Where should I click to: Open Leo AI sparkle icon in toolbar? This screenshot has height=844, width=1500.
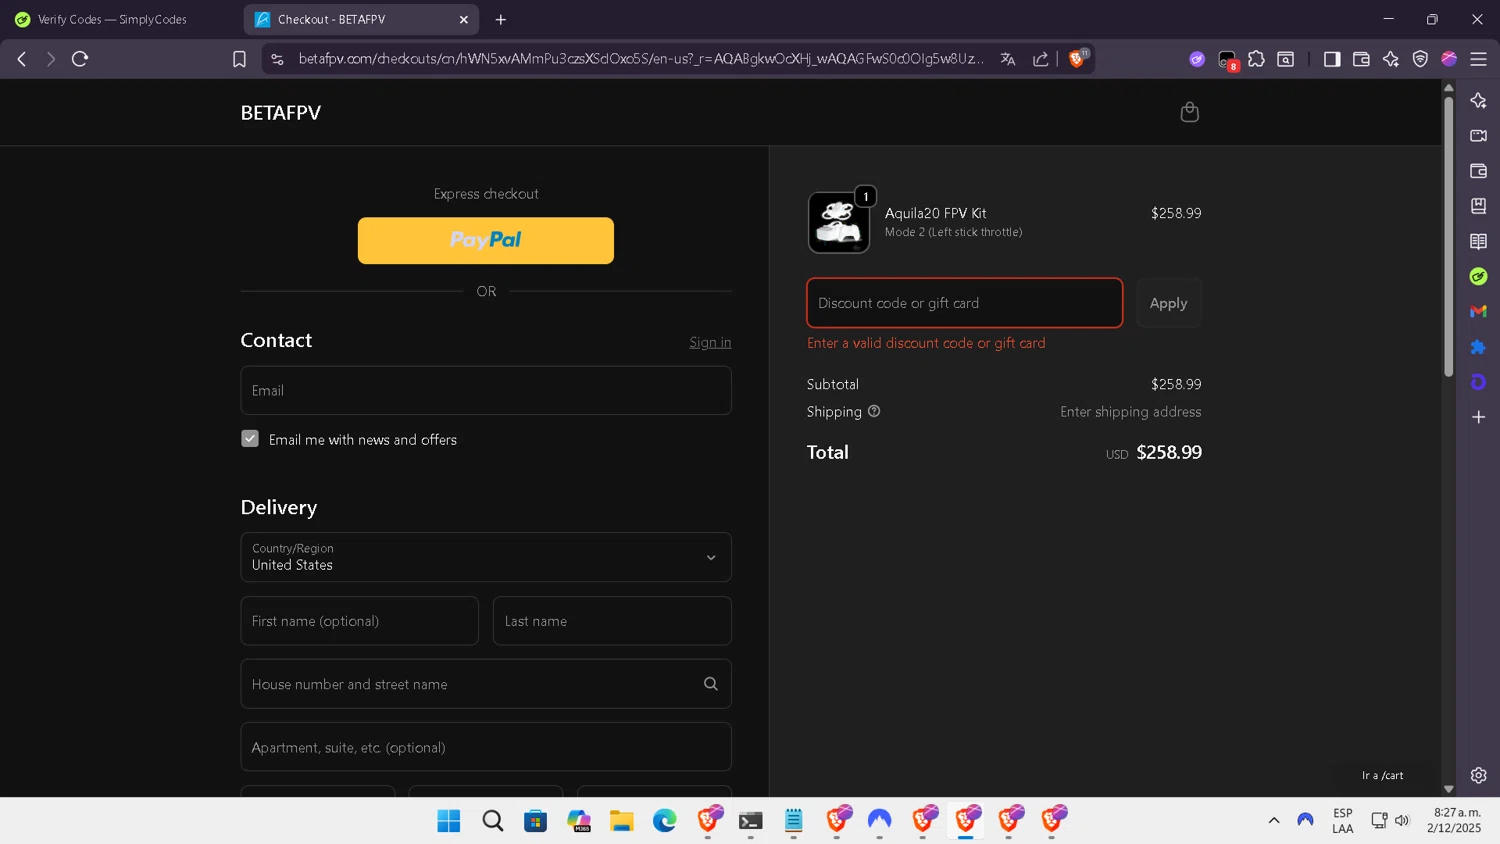click(1391, 59)
